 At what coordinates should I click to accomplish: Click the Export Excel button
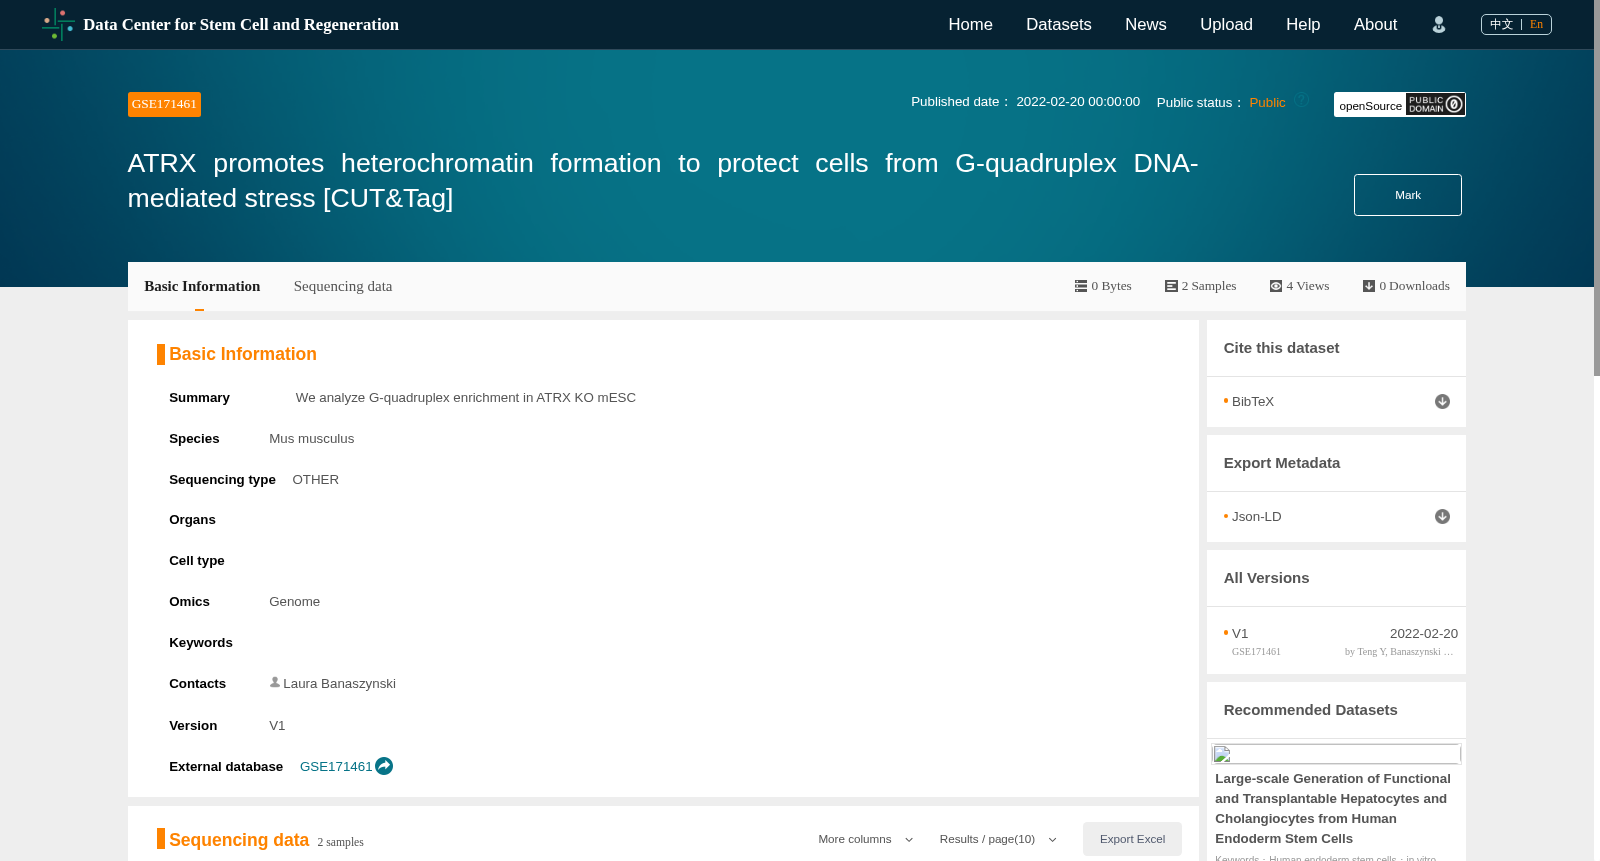pyautogui.click(x=1132, y=839)
